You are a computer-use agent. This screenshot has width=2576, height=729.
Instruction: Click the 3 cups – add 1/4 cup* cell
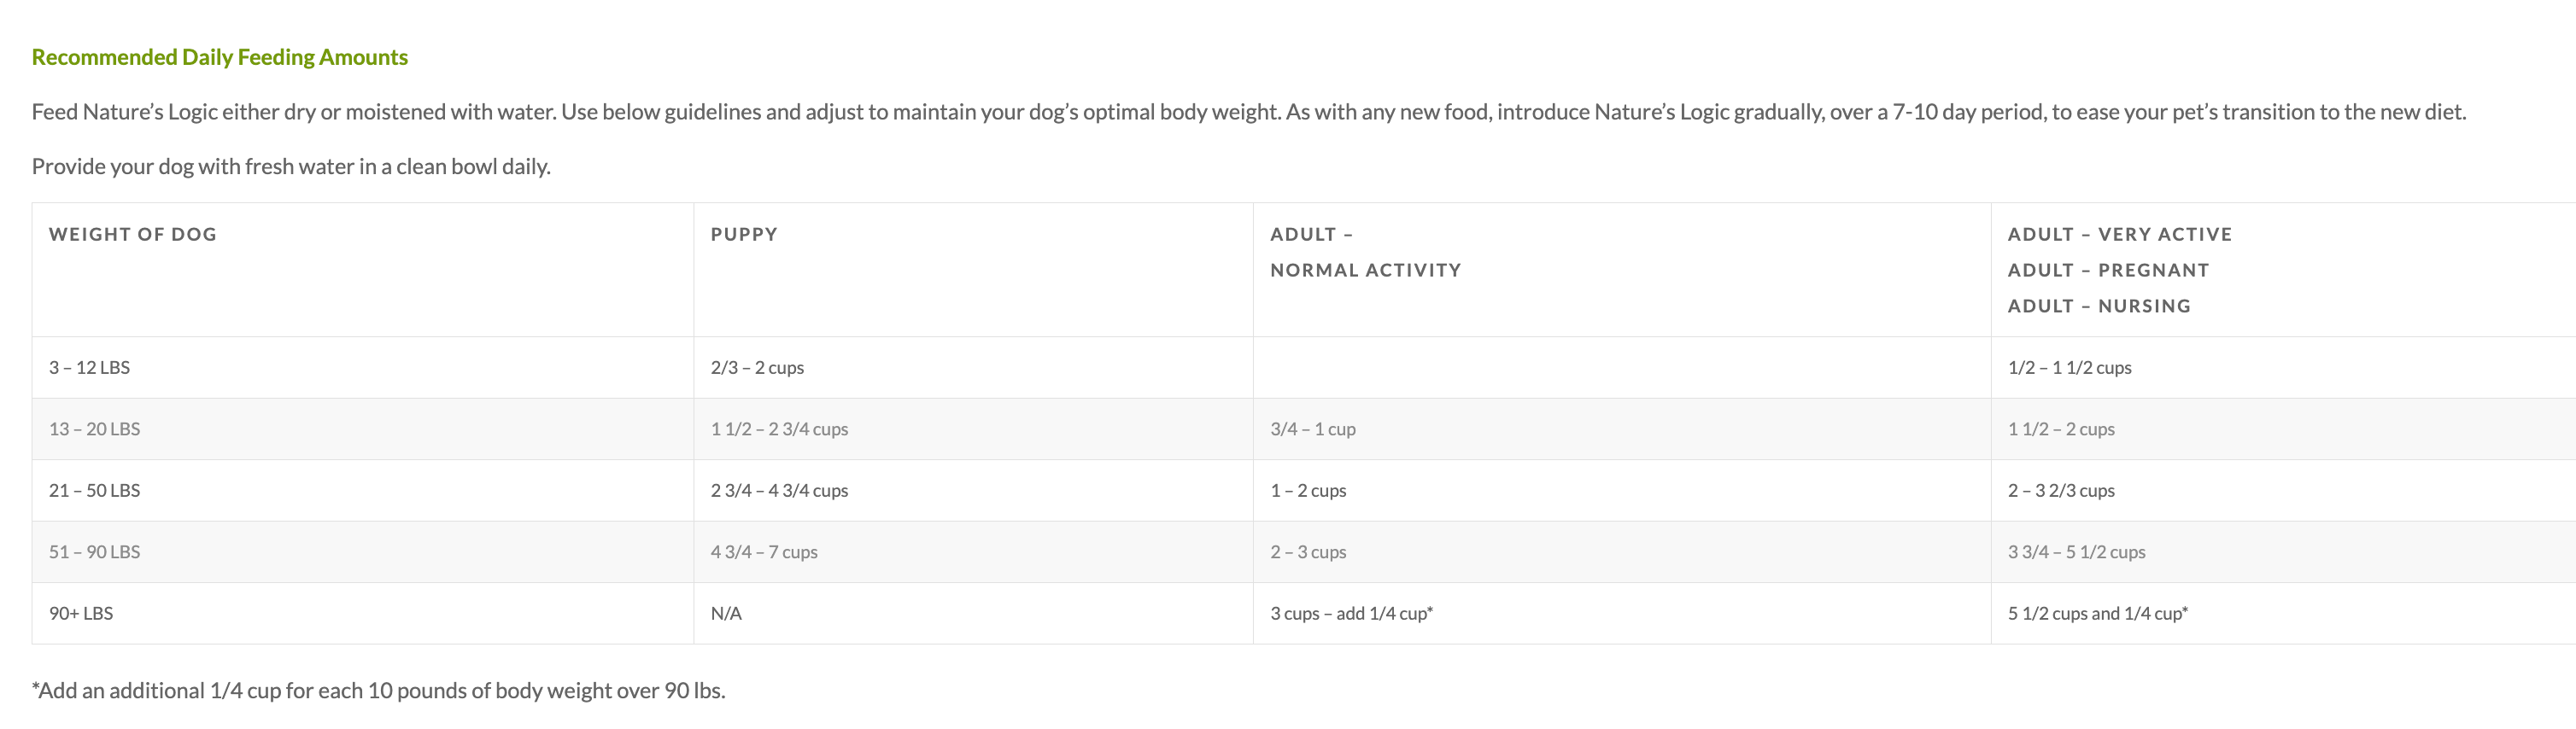[1351, 613]
